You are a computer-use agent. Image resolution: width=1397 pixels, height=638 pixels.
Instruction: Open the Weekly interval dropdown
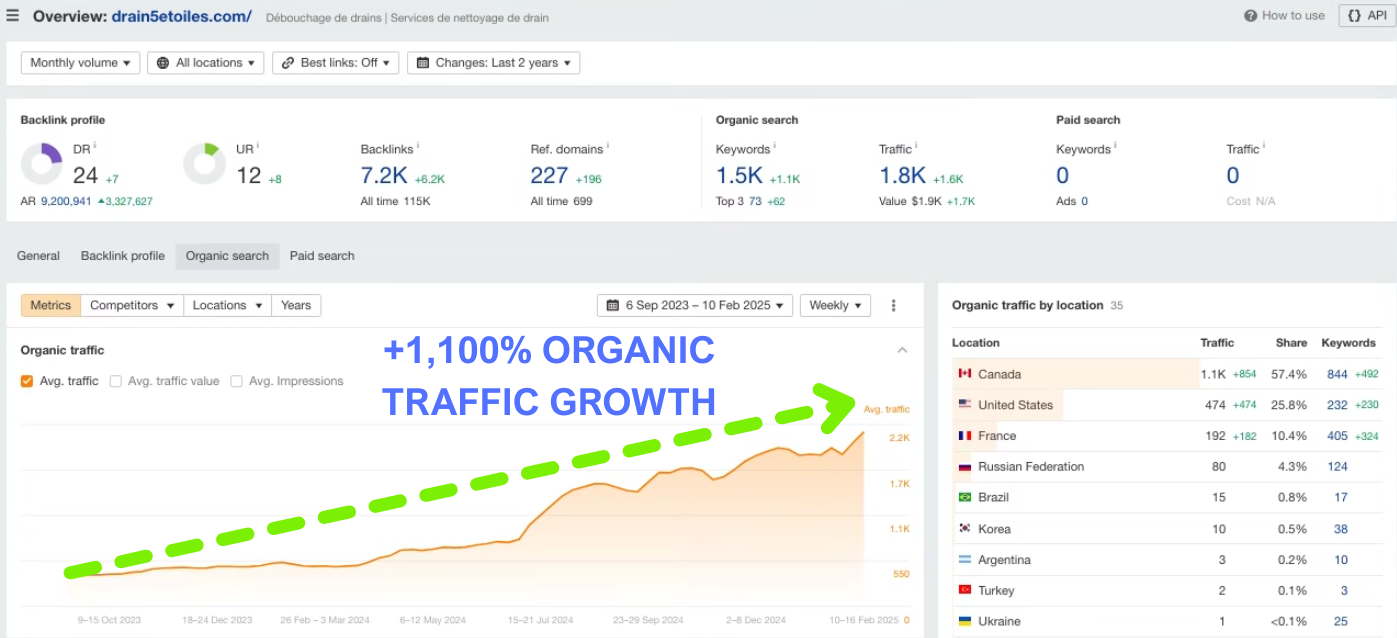tap(835, 305)
